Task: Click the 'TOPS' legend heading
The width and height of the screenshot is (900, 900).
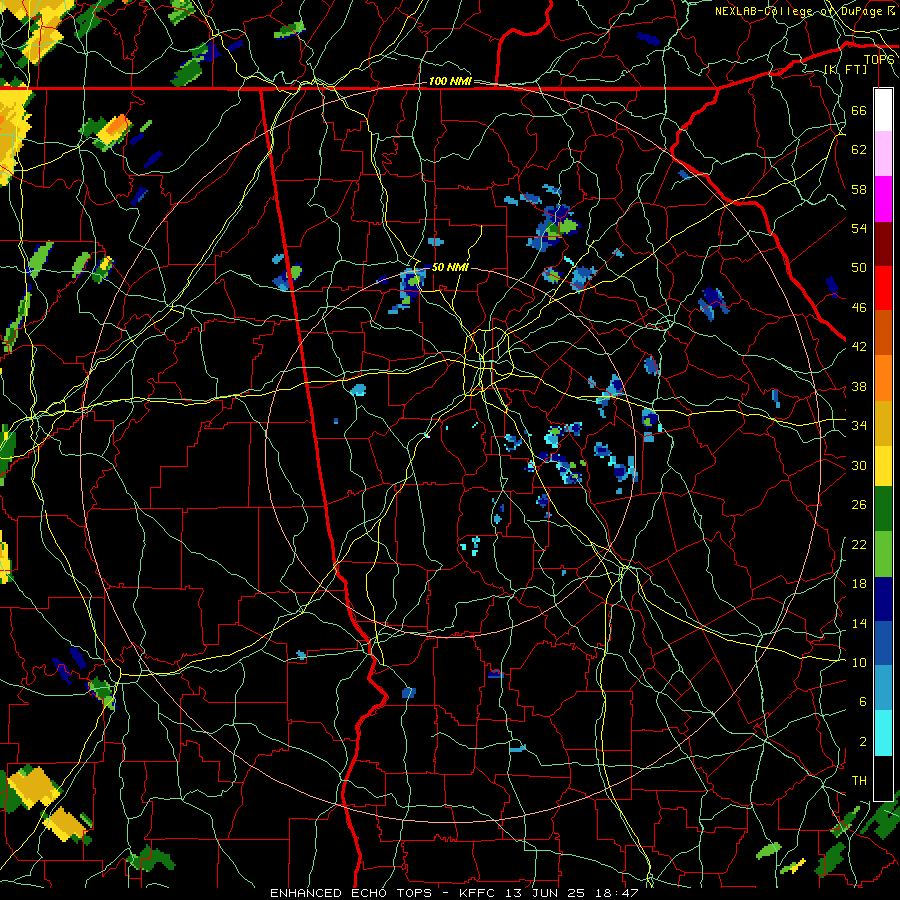Action: (879, 59)
